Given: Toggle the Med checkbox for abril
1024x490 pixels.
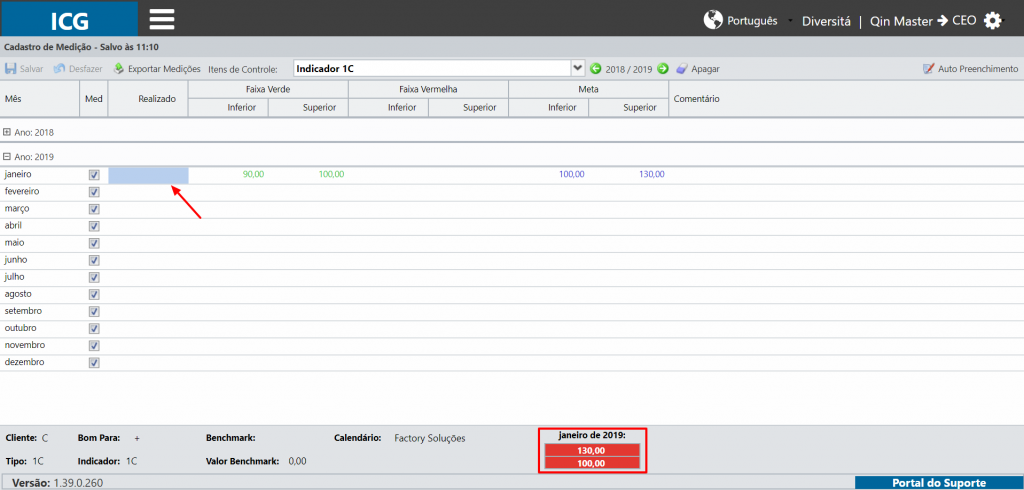Looking at the screenshot, I should point(94,226).
